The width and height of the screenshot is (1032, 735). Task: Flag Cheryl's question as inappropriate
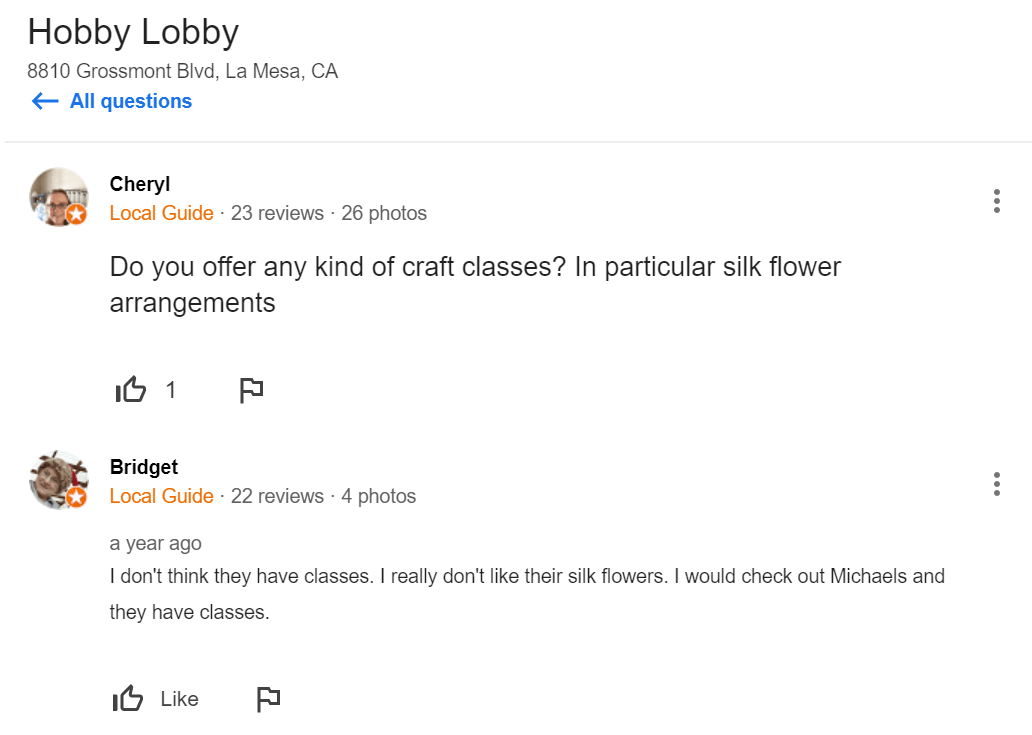pos(251,390)
